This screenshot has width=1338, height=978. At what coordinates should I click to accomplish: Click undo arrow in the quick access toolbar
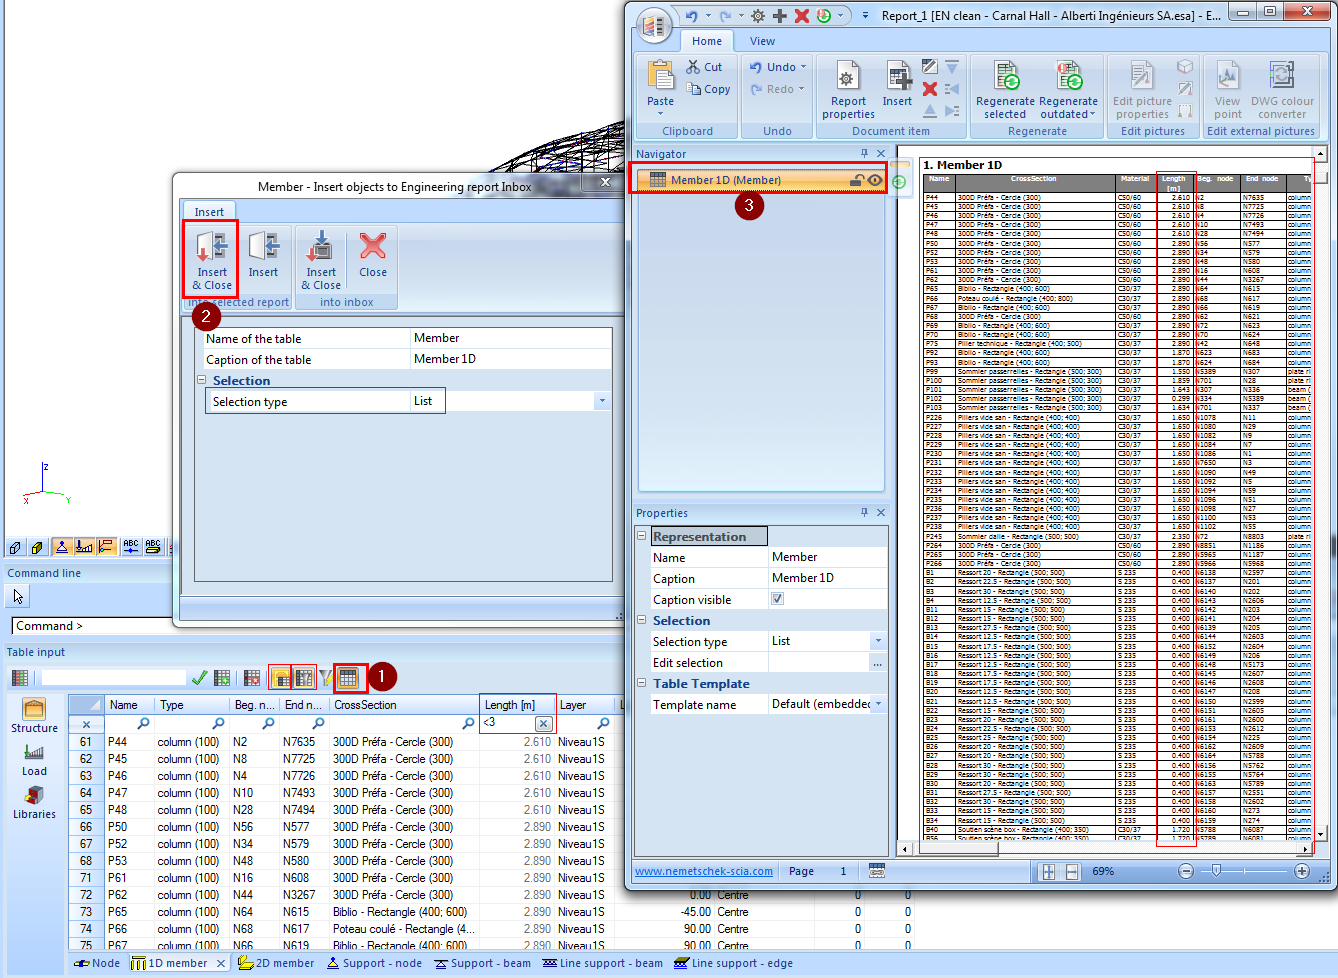click(x=691, y=16)
